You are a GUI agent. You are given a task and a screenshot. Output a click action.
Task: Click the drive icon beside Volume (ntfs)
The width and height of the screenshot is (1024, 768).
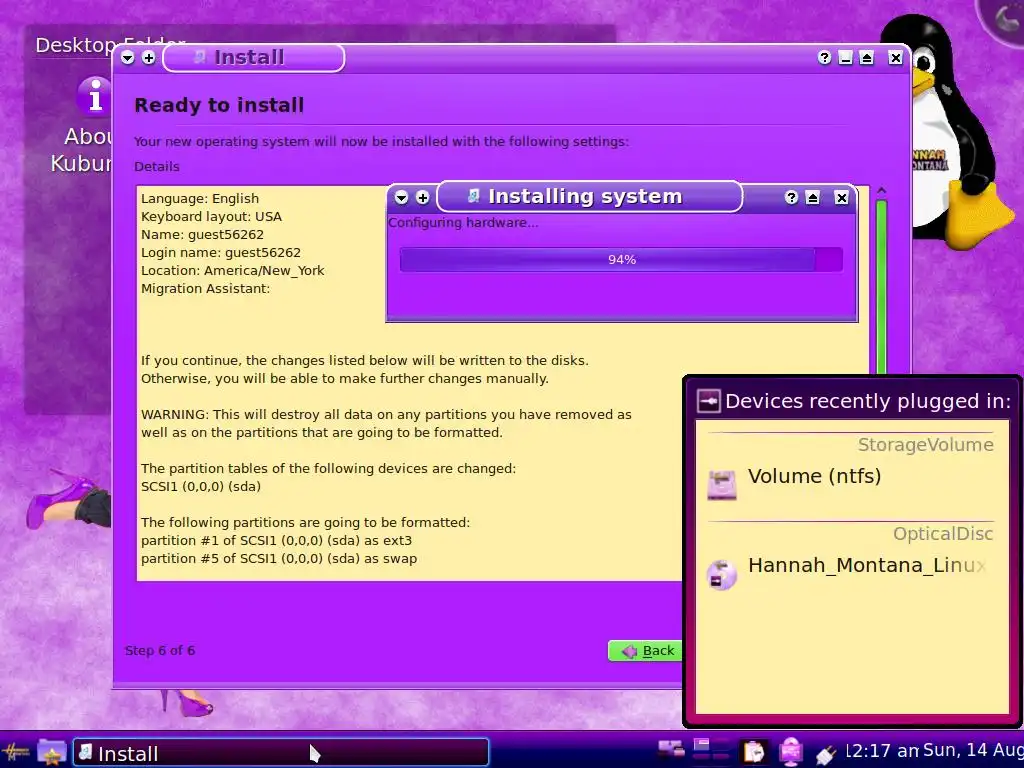coord(722,485)
